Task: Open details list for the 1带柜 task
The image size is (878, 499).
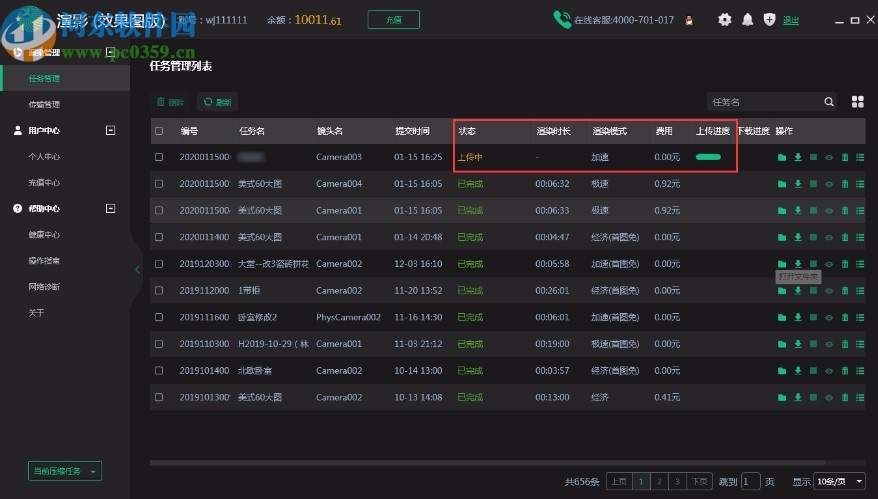Action: 860,291
